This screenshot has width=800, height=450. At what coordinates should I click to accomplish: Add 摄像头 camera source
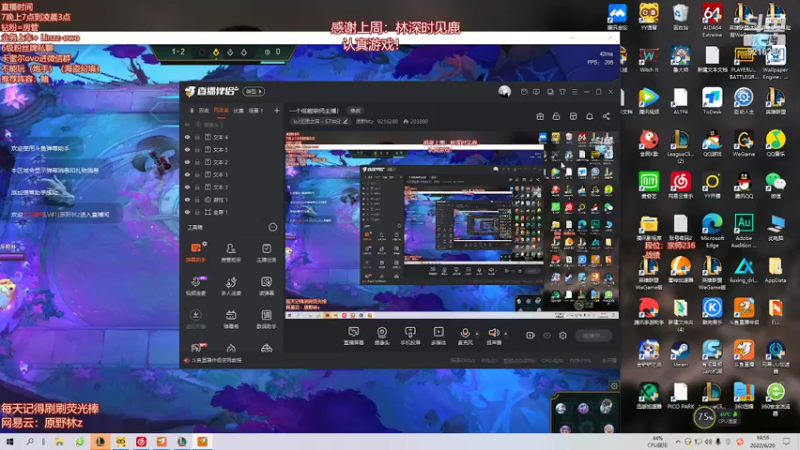coord(382,336)
